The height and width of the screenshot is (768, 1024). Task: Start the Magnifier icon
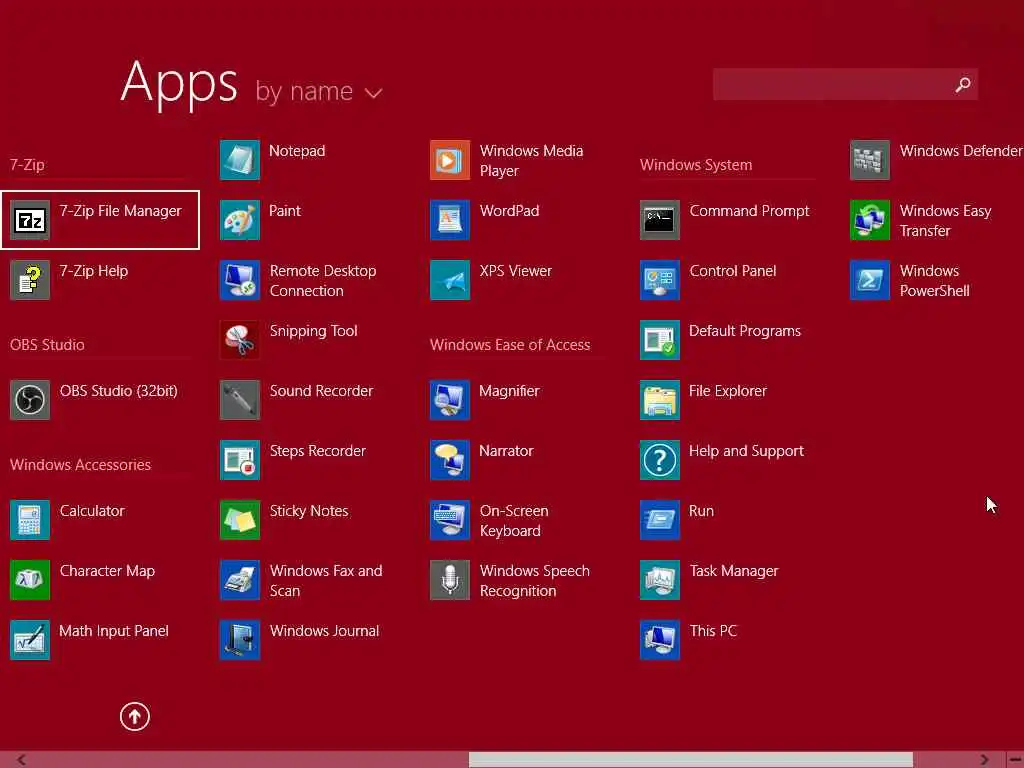[x=450, y=400]
